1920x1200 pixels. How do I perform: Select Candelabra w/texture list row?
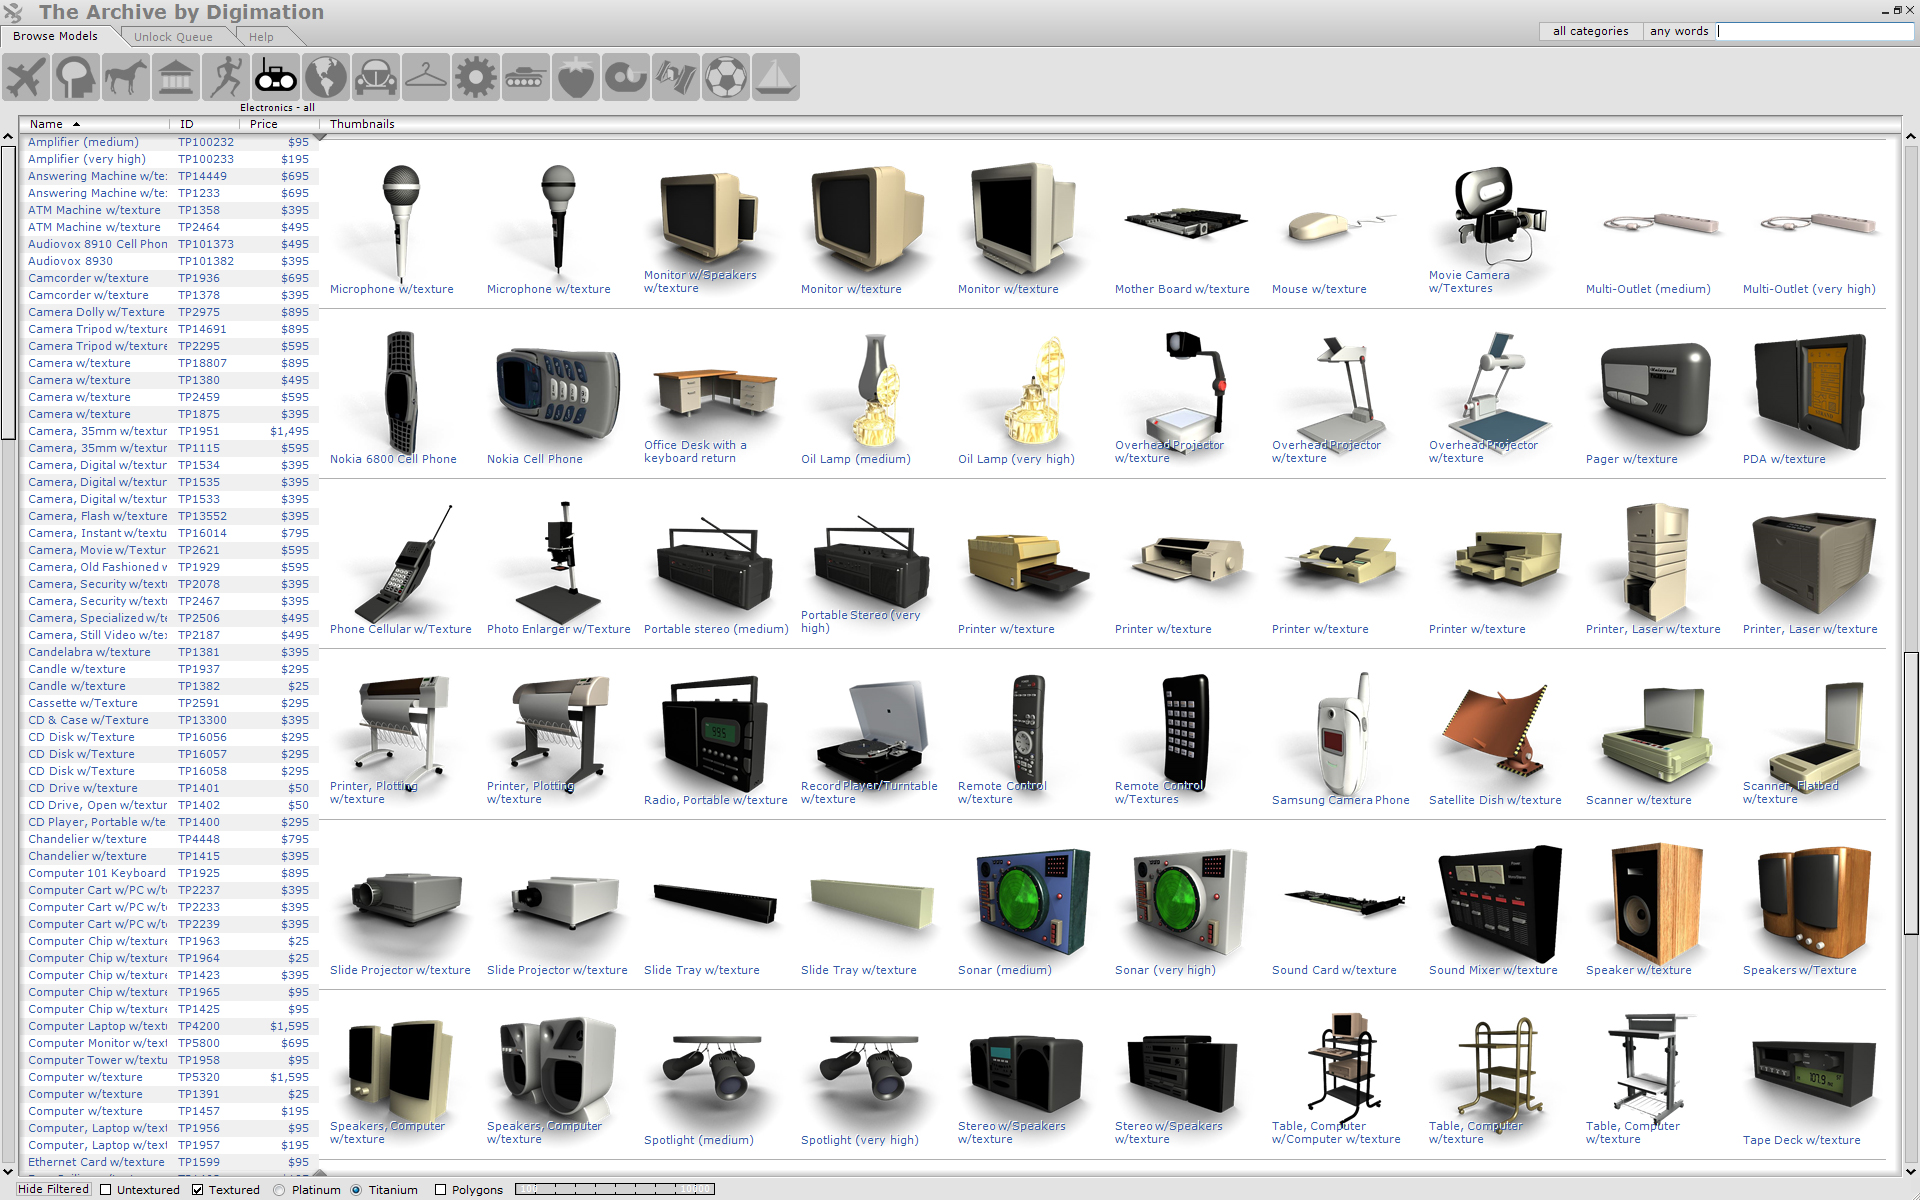(169, 652)
